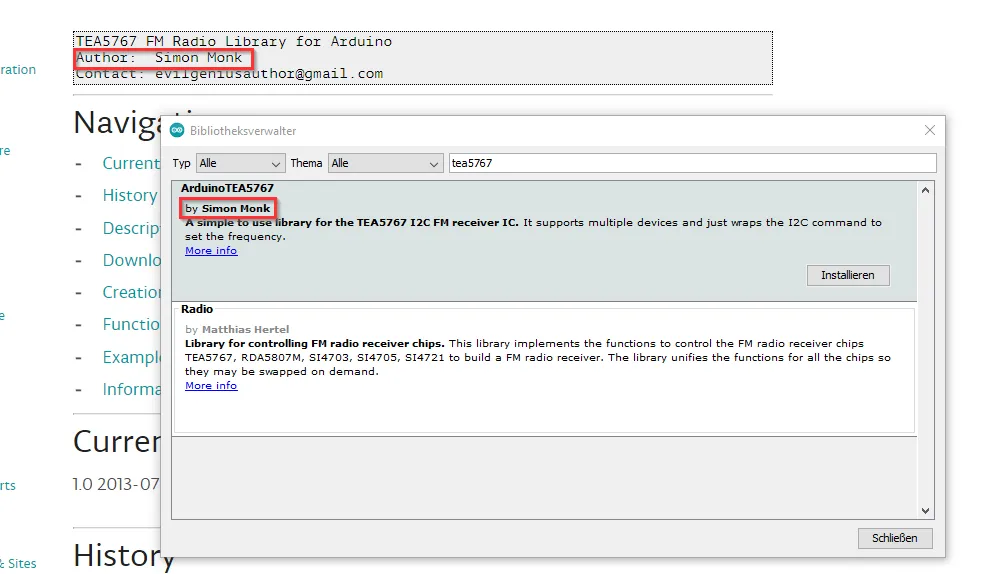983x574 pixels.
Task: Close the Bibliotheksverwalter dialog with the X
Action: [929, 130]
